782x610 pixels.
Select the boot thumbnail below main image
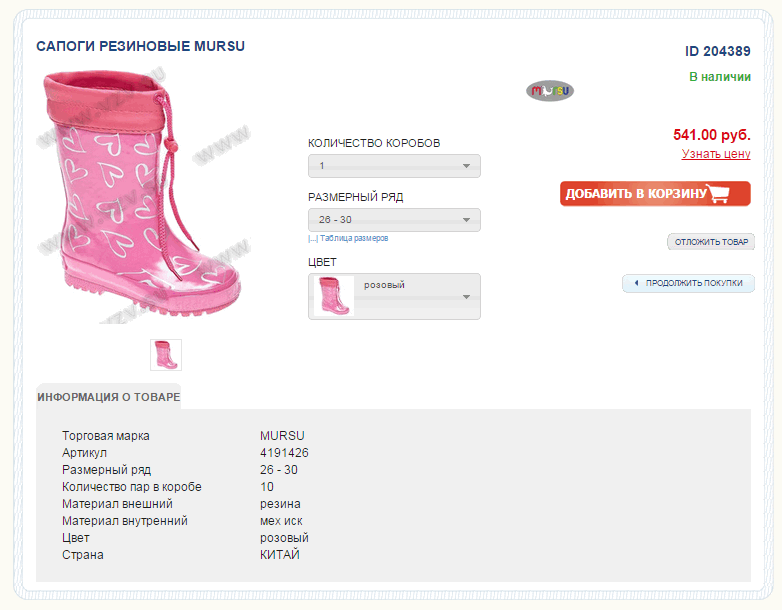coord(166,354)
